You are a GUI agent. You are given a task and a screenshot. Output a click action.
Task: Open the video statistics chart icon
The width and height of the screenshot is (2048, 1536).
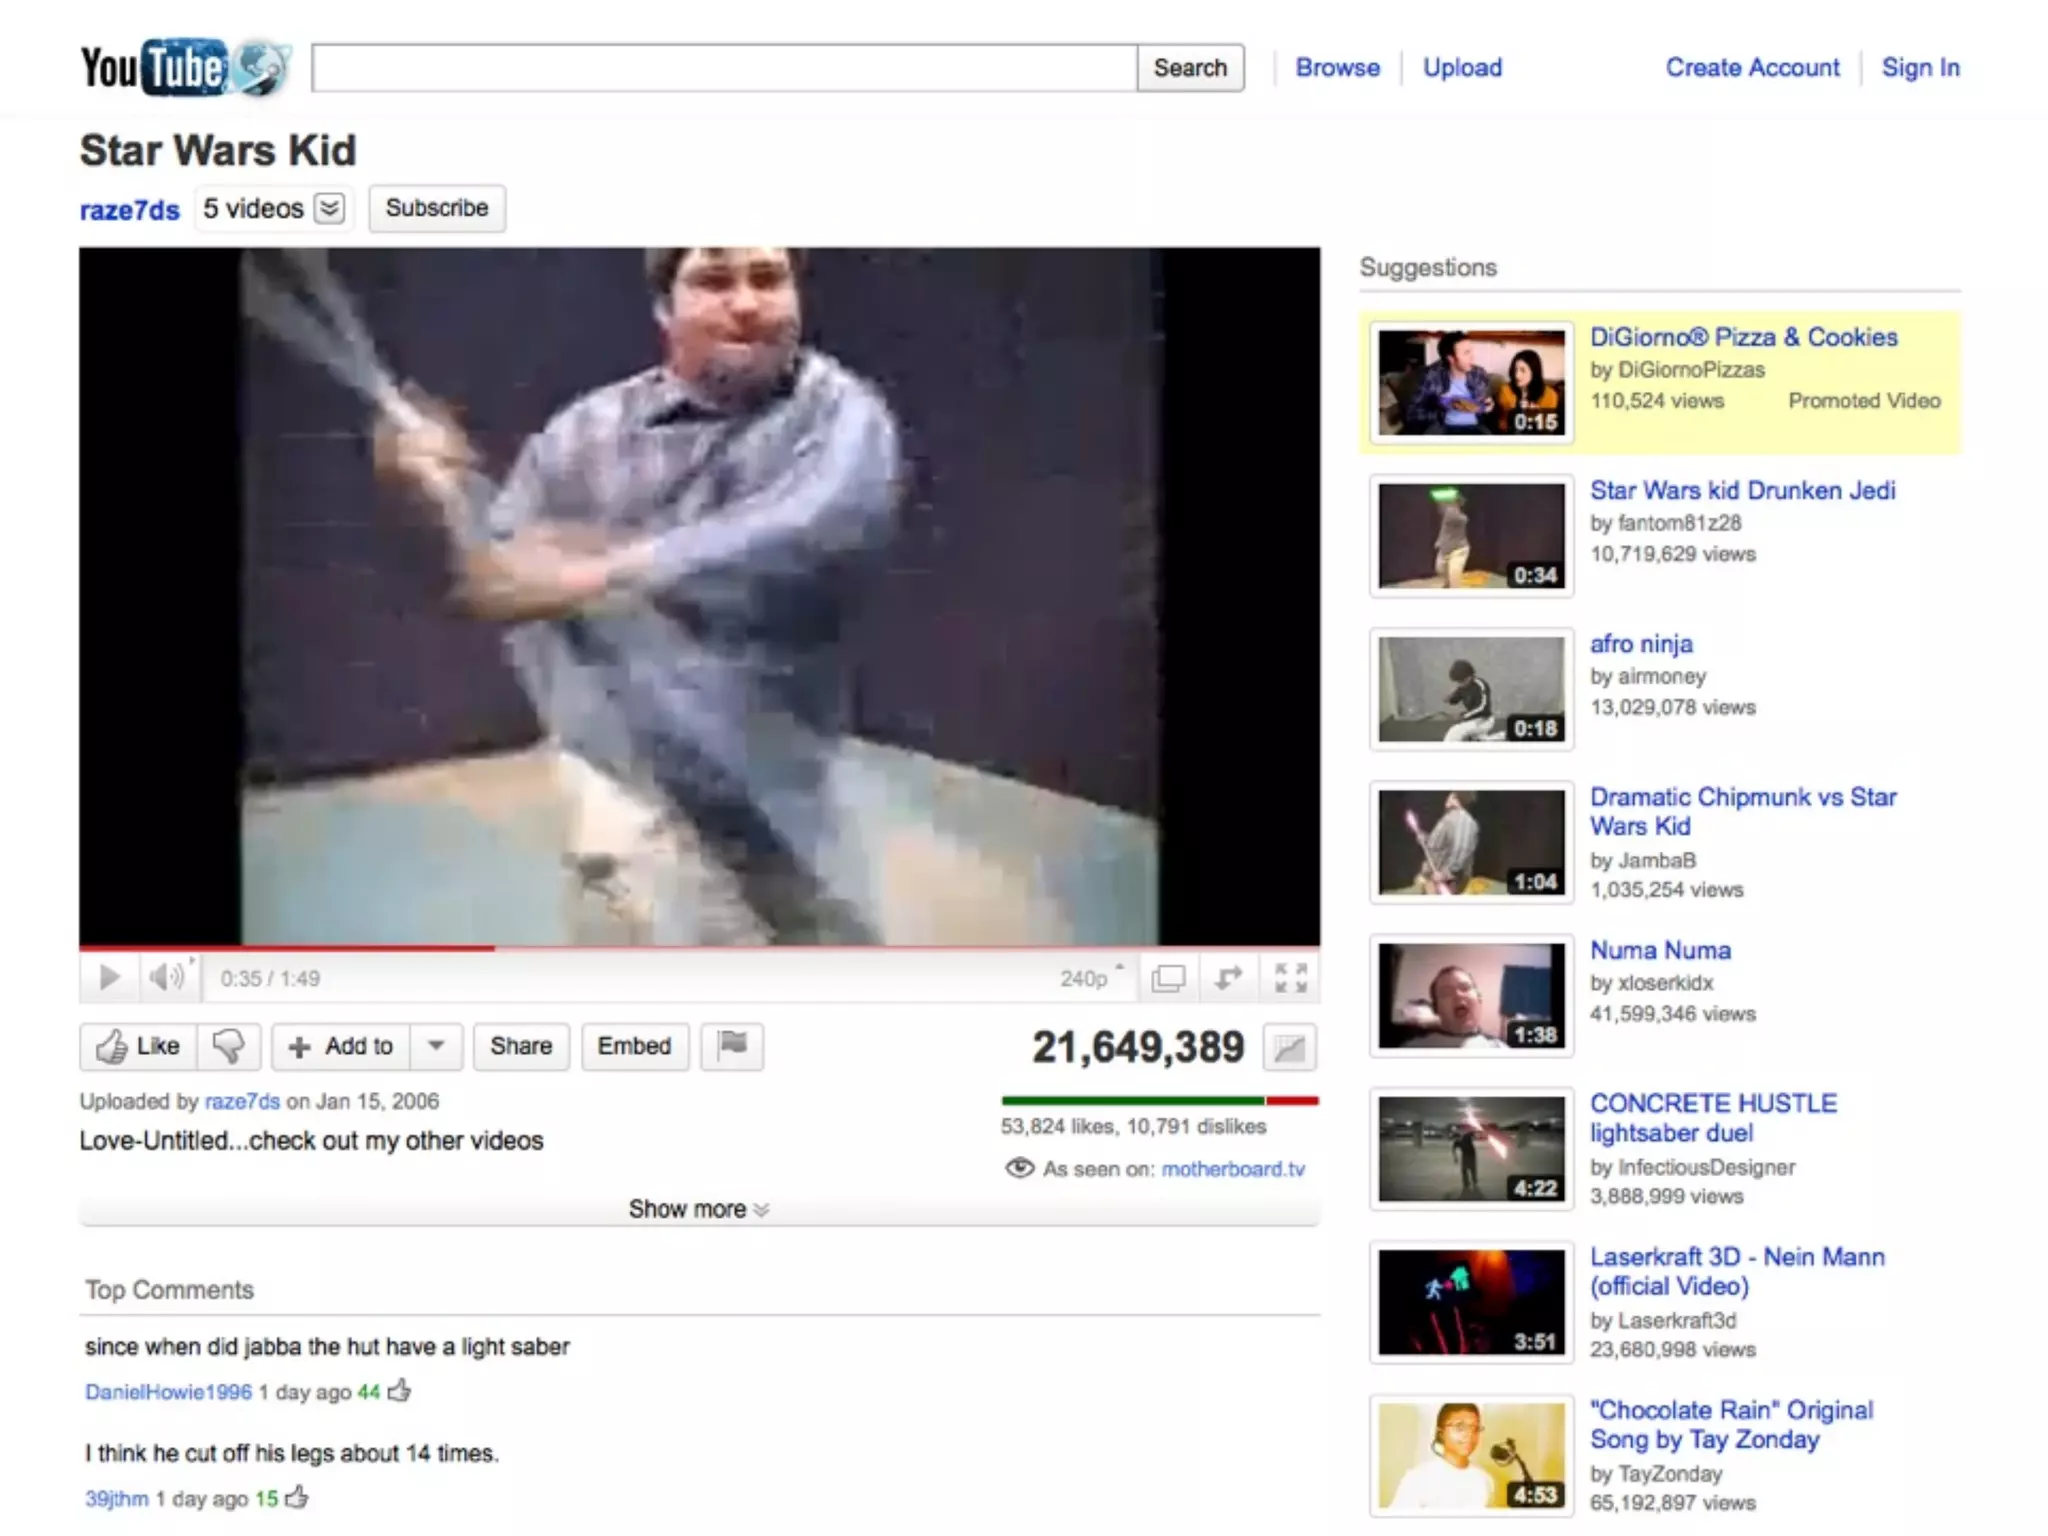tap(1289, 1048)
